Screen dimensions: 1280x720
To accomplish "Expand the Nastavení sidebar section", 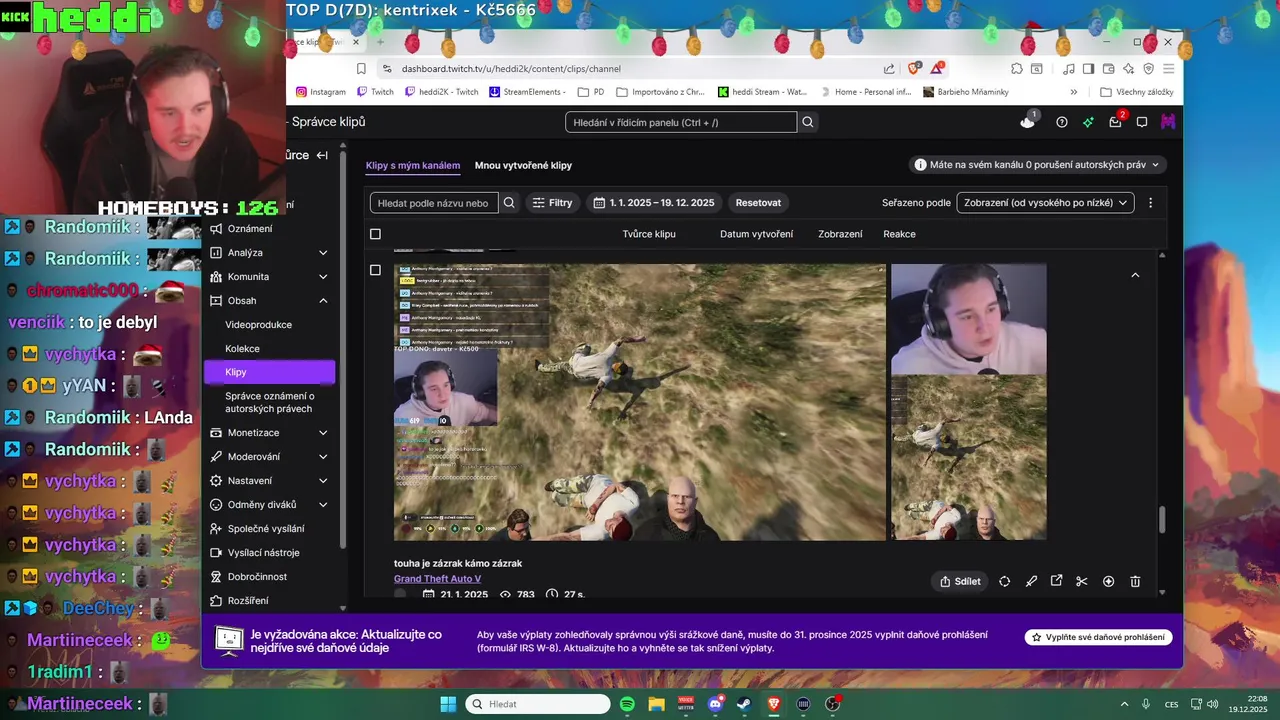I will coord(323,481).
